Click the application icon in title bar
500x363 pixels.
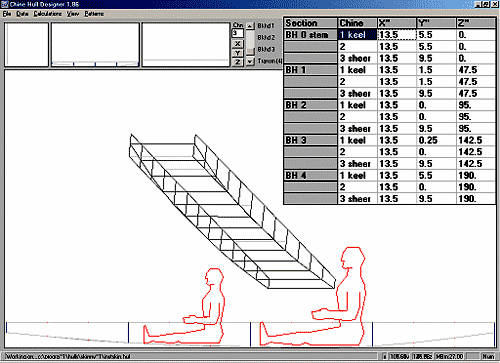[5, 4]
